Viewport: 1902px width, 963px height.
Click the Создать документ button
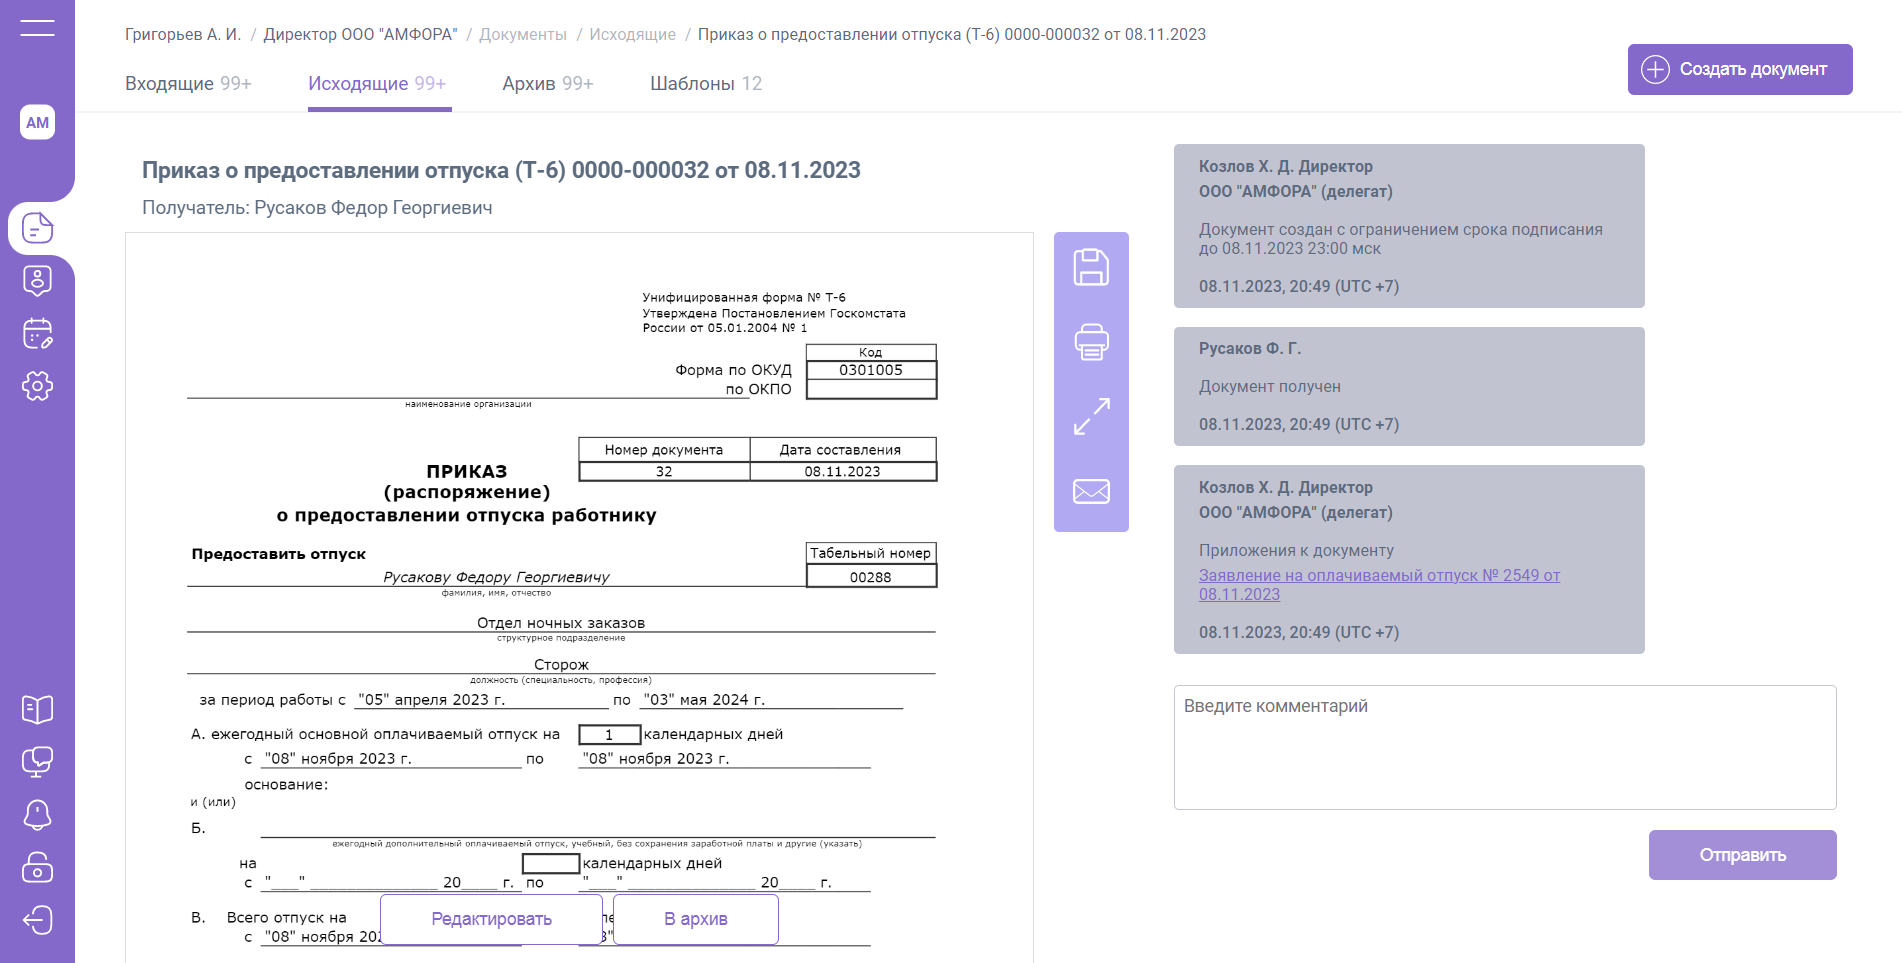coord(1739,69)
